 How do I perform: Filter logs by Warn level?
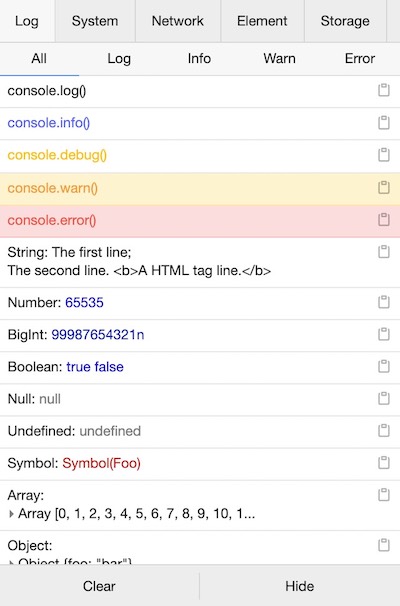click(279, 59)
